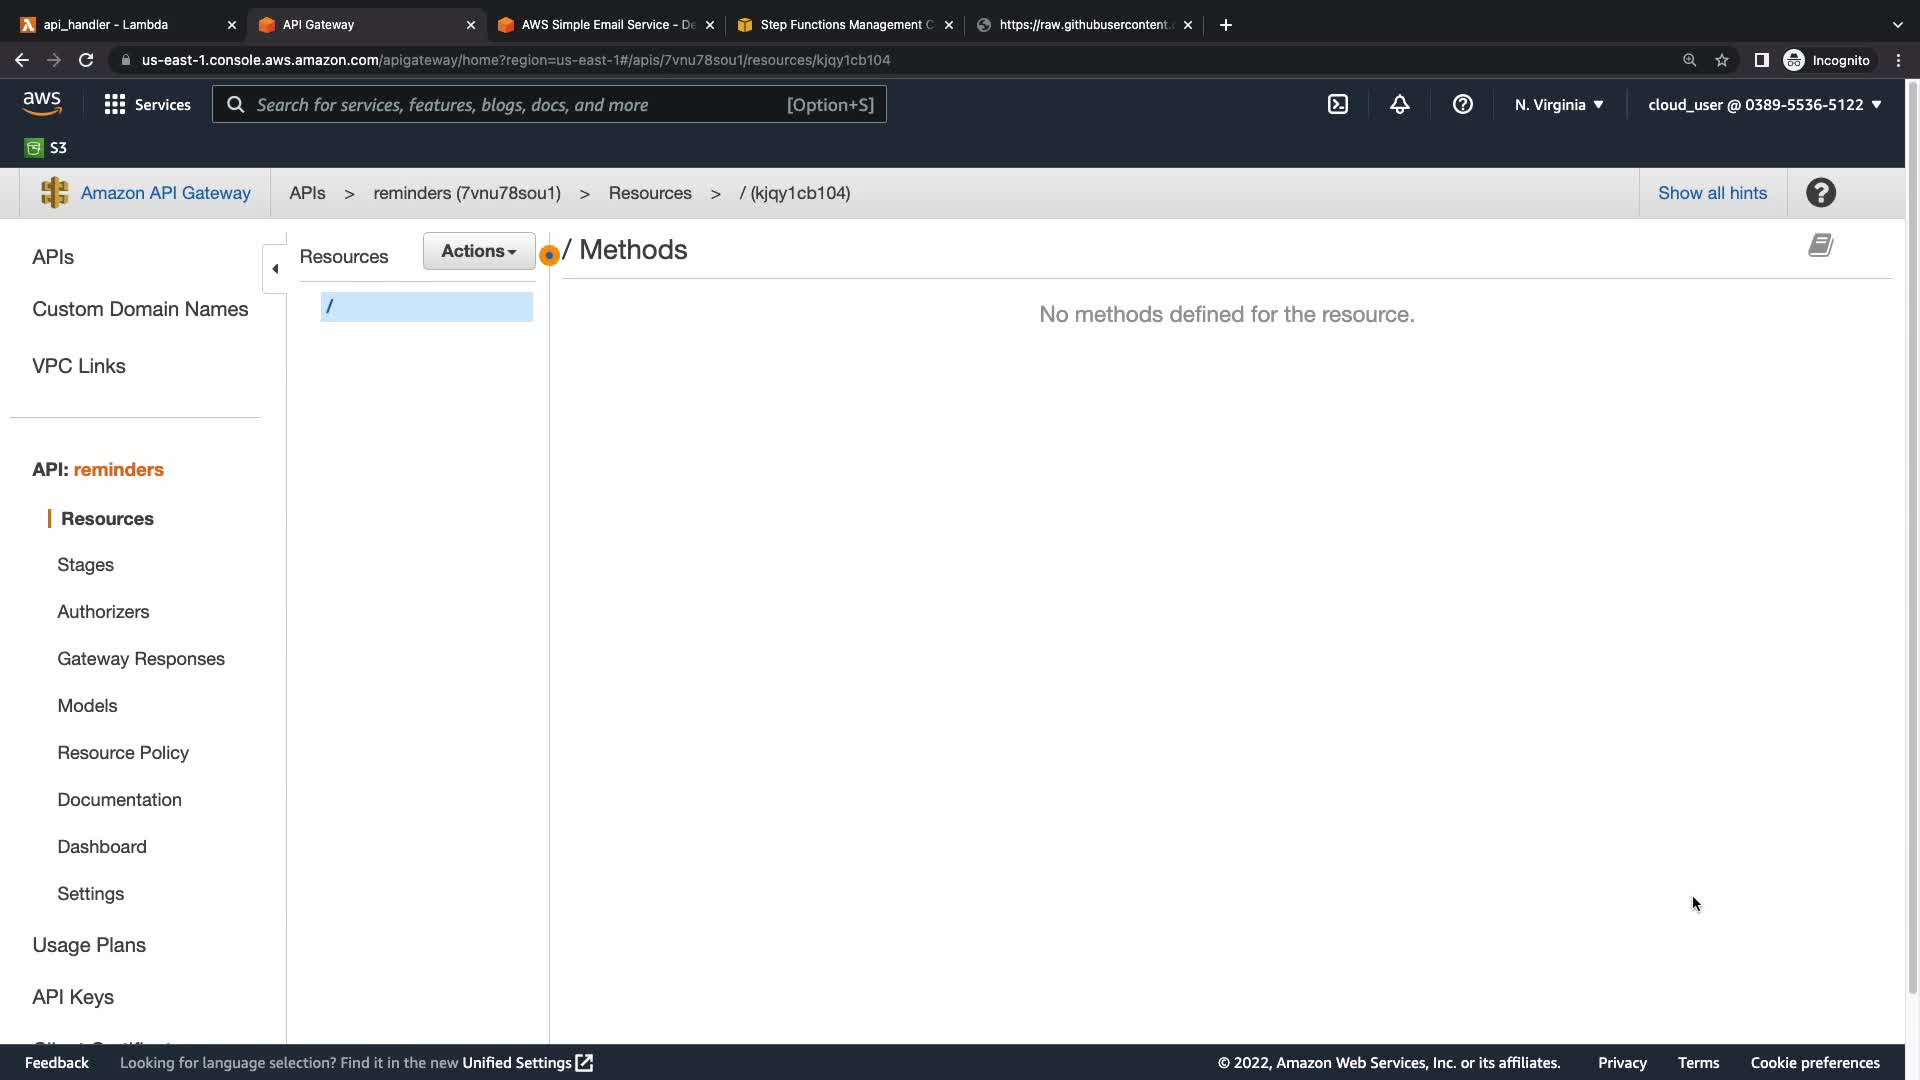
Task: Open Stages in the sidebar
Action: pos(85,565)
